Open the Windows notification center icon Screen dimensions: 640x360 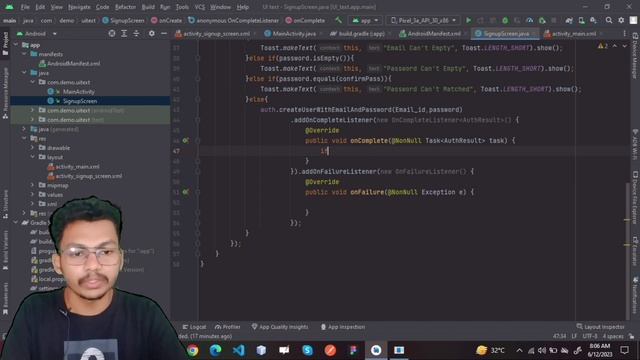pos(624,350)
